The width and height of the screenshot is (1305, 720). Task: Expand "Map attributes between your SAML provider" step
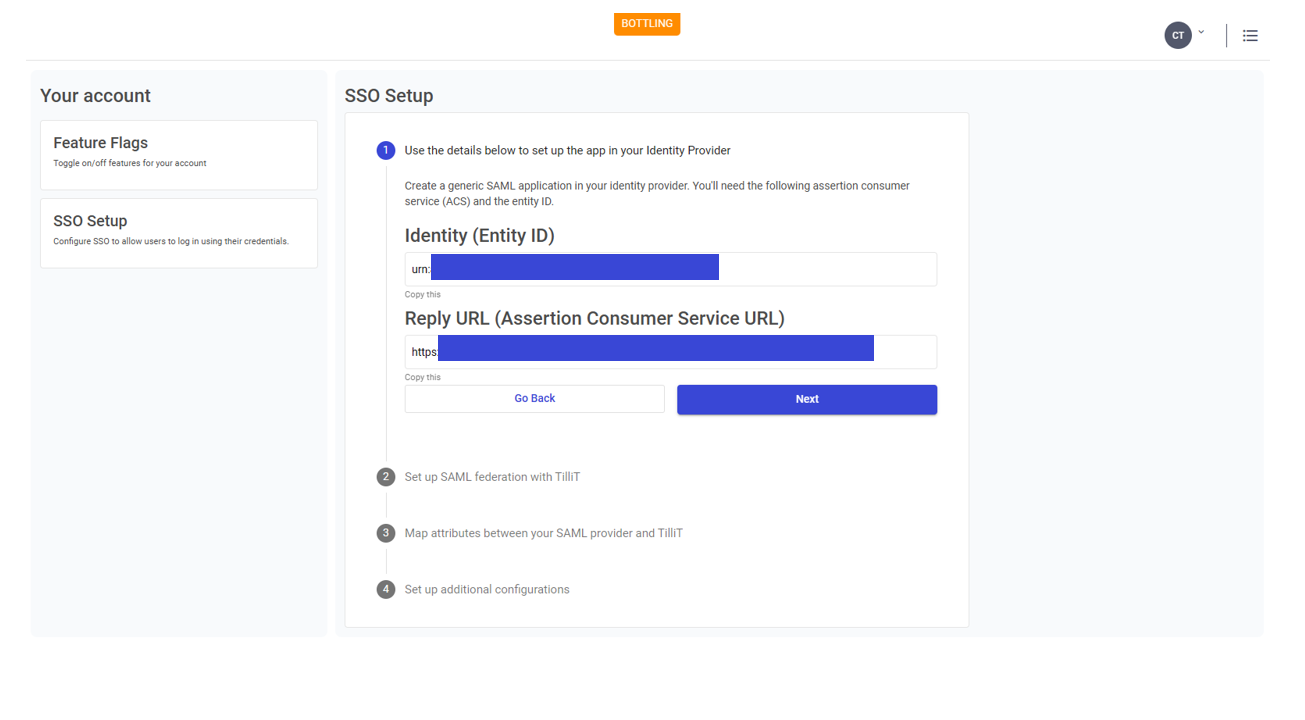544,533
